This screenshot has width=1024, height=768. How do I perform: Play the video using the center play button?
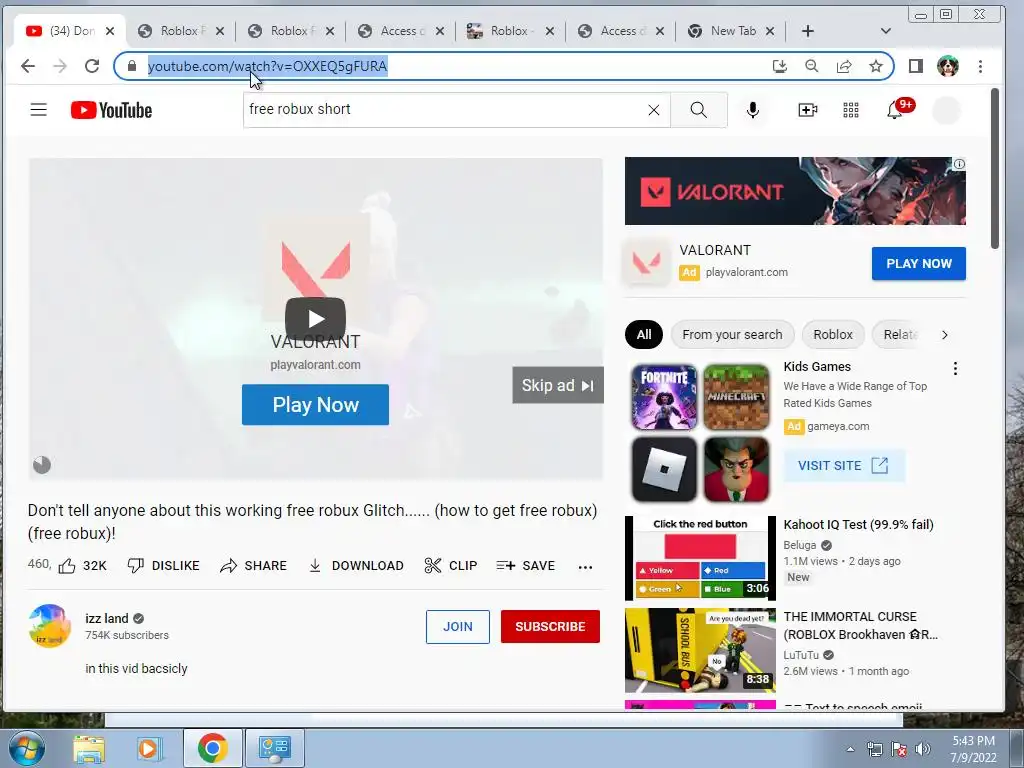point(315,318)
